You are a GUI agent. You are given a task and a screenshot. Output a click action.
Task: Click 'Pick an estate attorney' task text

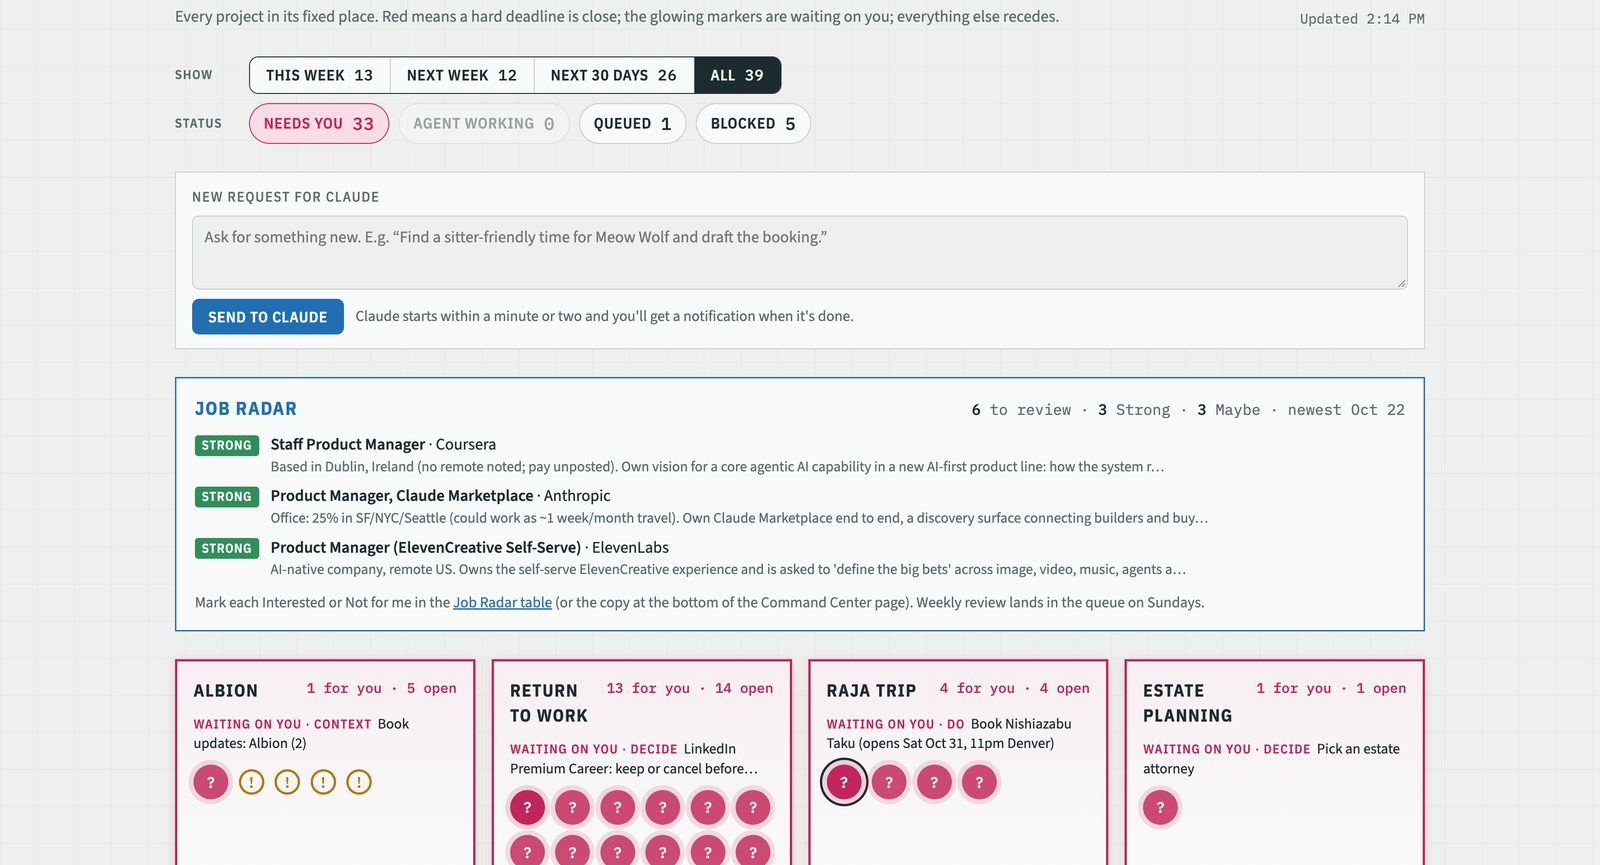click(x=1271, y=759)
